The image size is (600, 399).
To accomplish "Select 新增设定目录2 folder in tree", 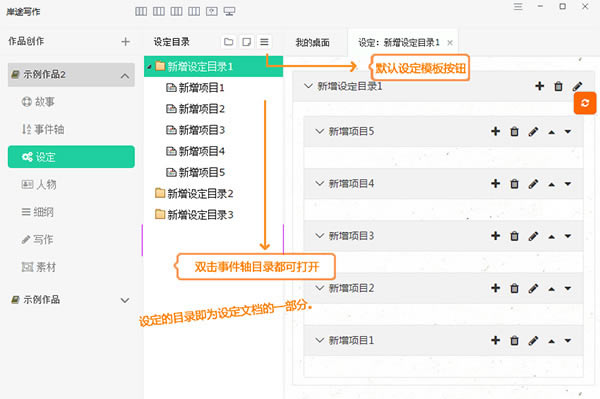I will [x=194, y=194].
